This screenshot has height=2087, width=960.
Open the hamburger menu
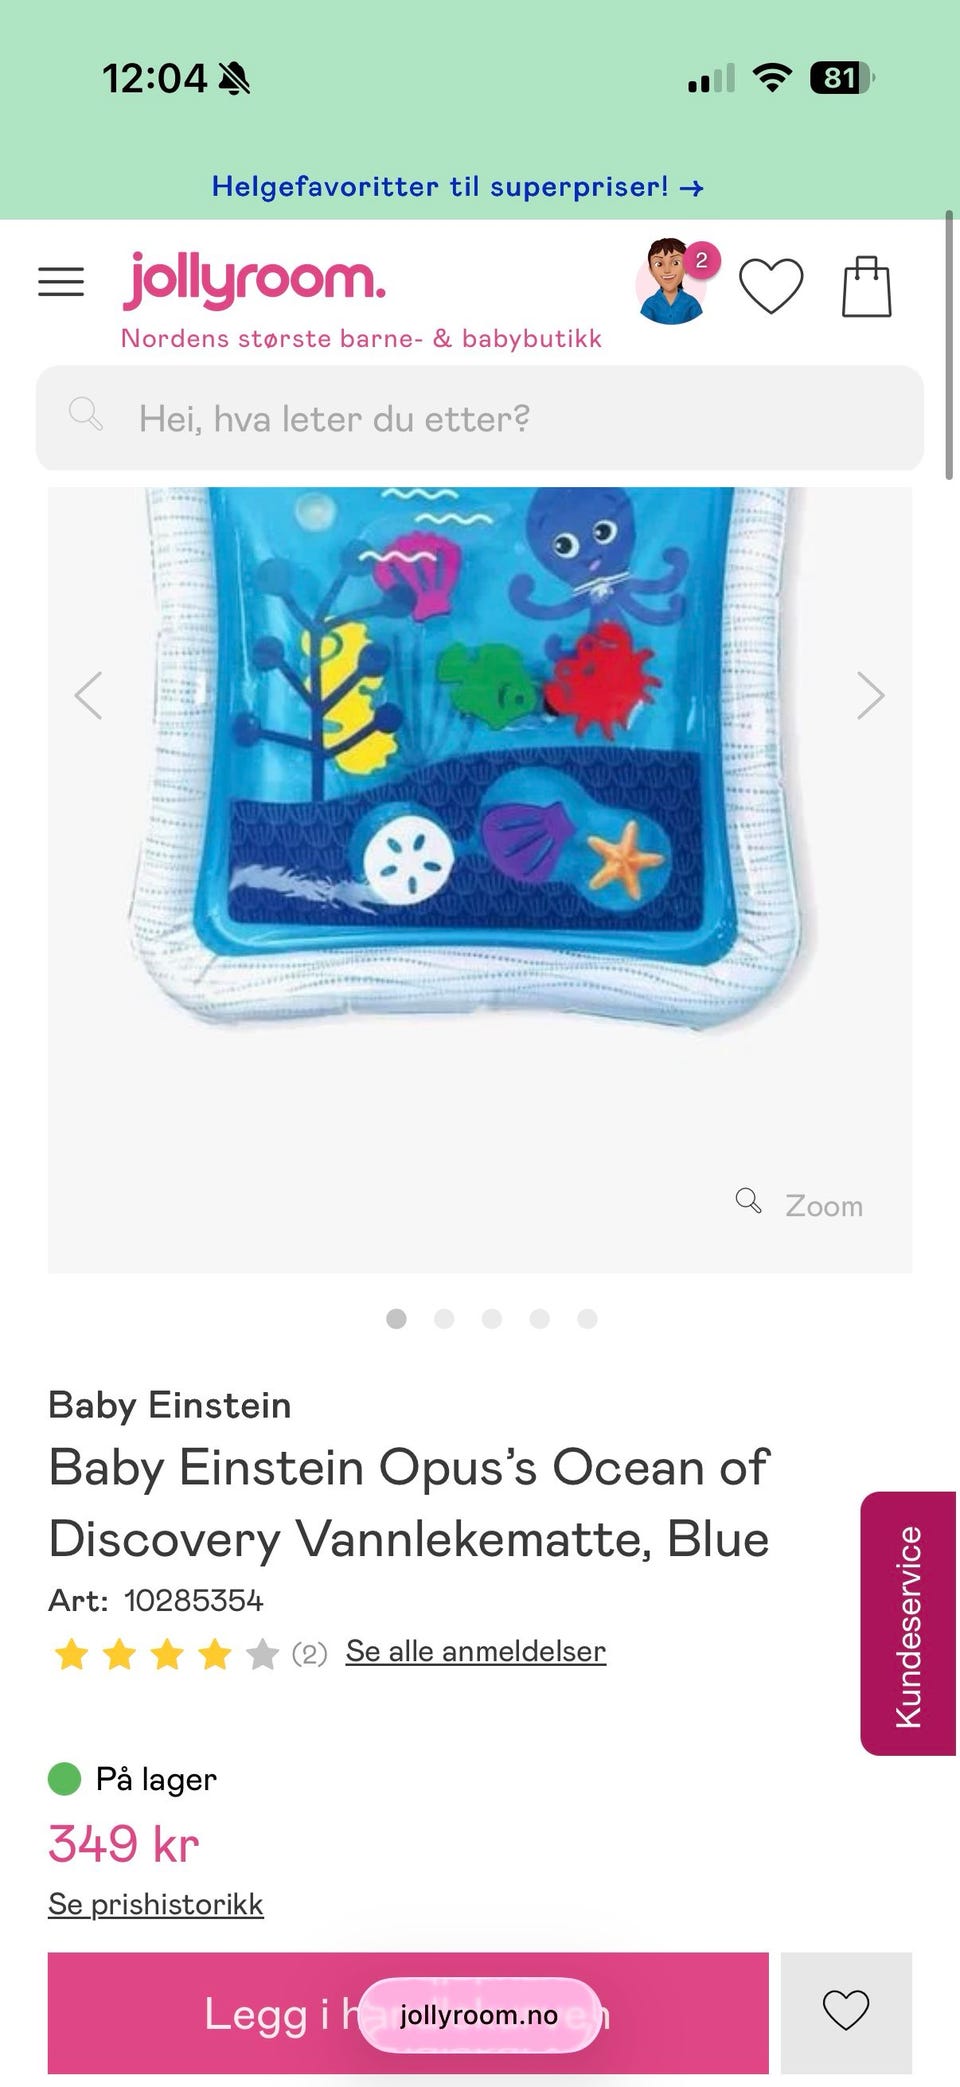[x=61, y=282]
